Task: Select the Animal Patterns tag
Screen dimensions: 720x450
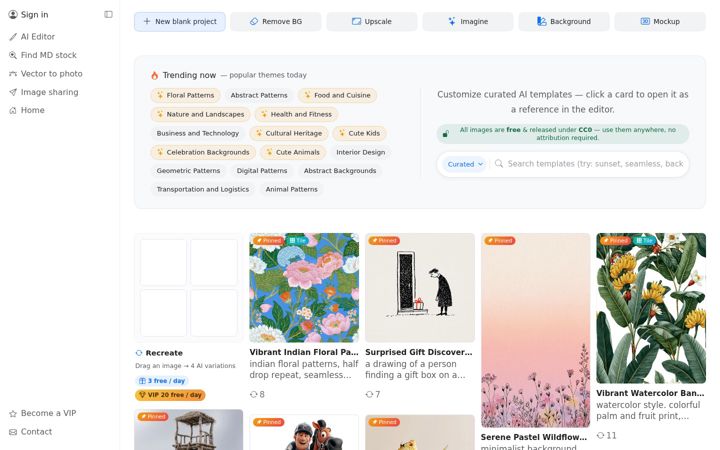Action: click(292, 190)
